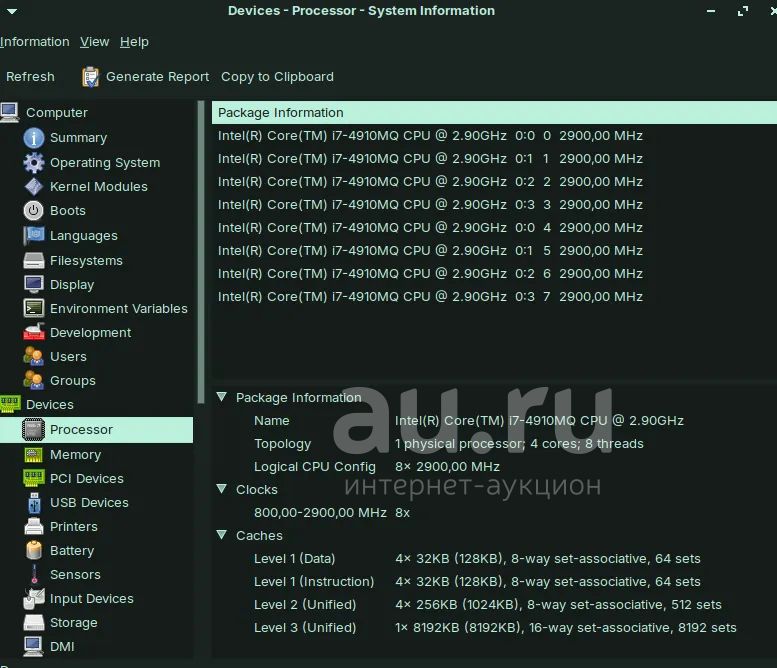This screenshot has height=668, width=777.
Task: Click the Level 1 (Data) cache row
Action: 494,558
